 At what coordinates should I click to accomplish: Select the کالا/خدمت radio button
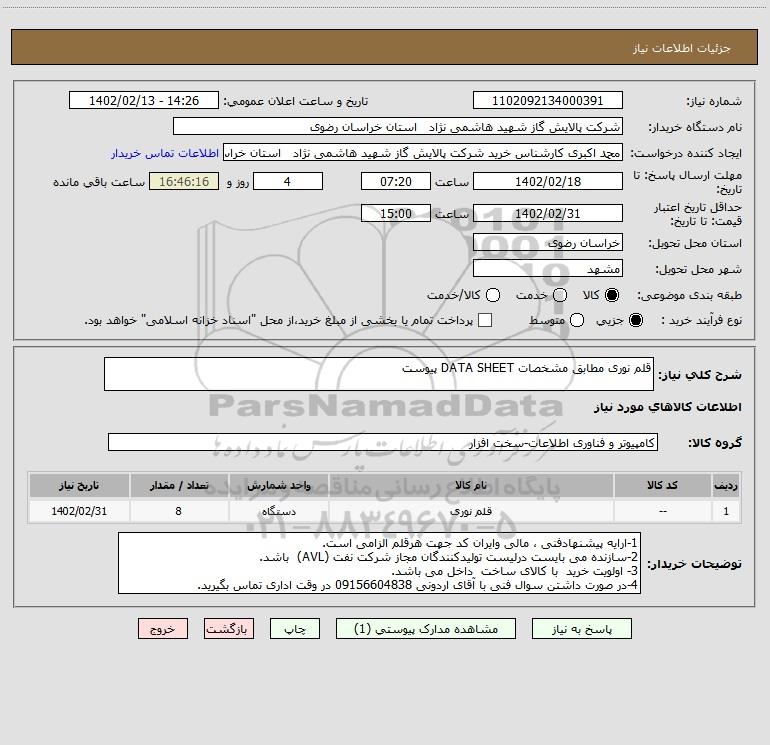493,295
